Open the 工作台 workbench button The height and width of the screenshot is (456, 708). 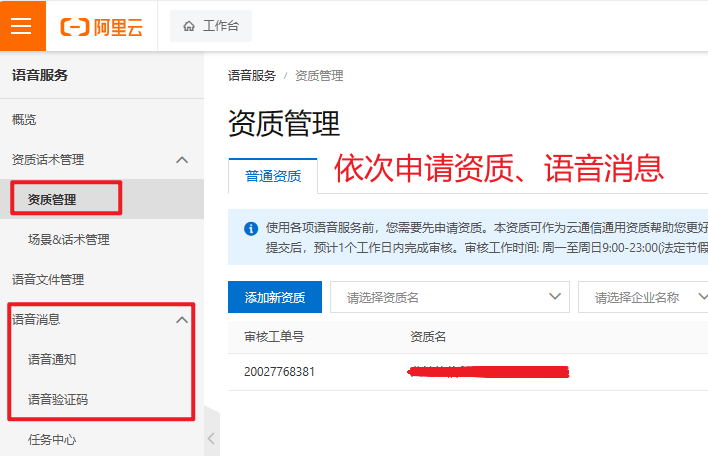point(210,27)
